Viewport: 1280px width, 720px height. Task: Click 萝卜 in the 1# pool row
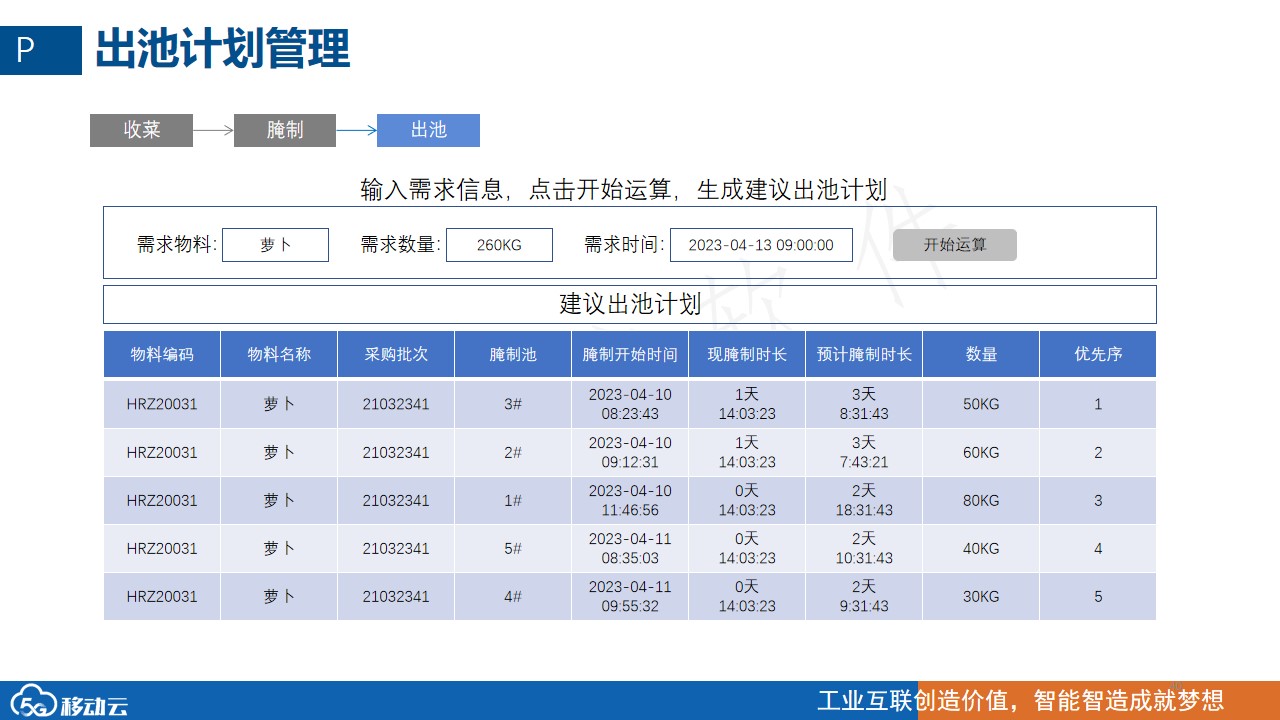[279, 500]
